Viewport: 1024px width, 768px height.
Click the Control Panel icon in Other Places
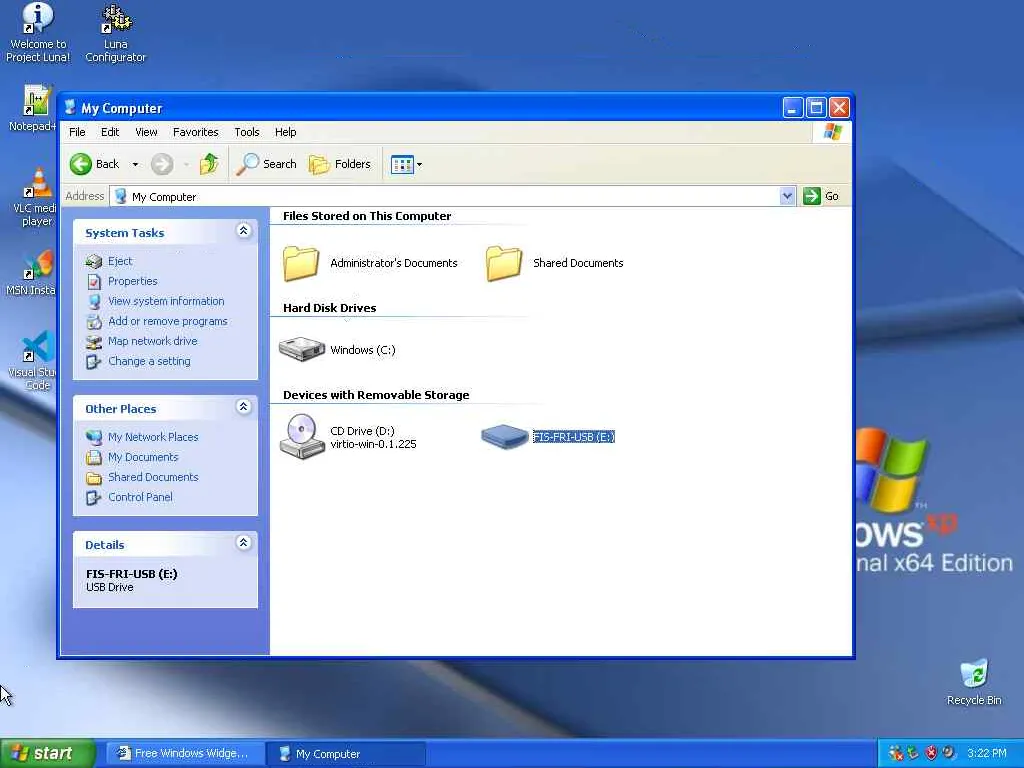click(x=94, y=498)
